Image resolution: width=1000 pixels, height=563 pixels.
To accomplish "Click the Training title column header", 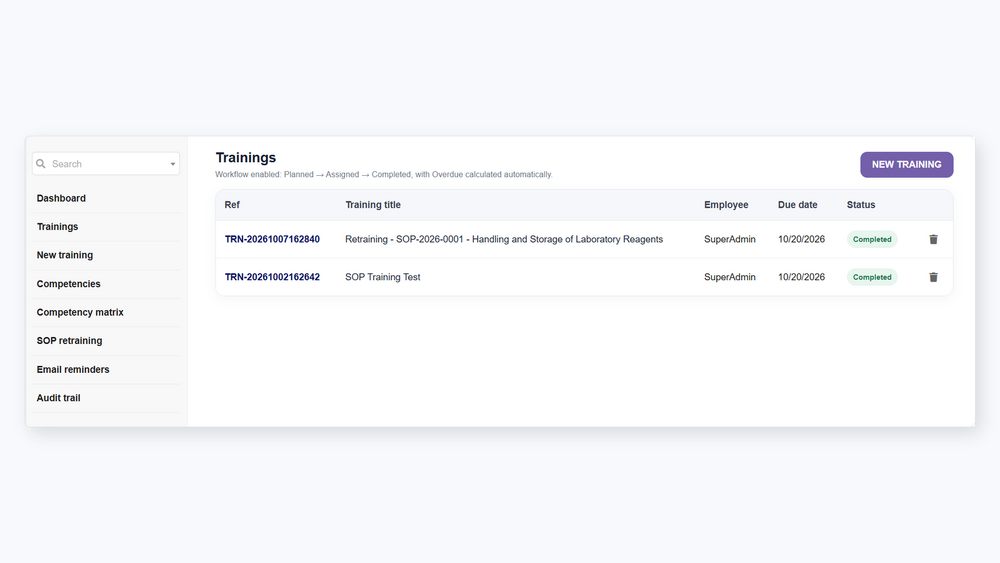I will pyautogui.click(x=373, y=205).
